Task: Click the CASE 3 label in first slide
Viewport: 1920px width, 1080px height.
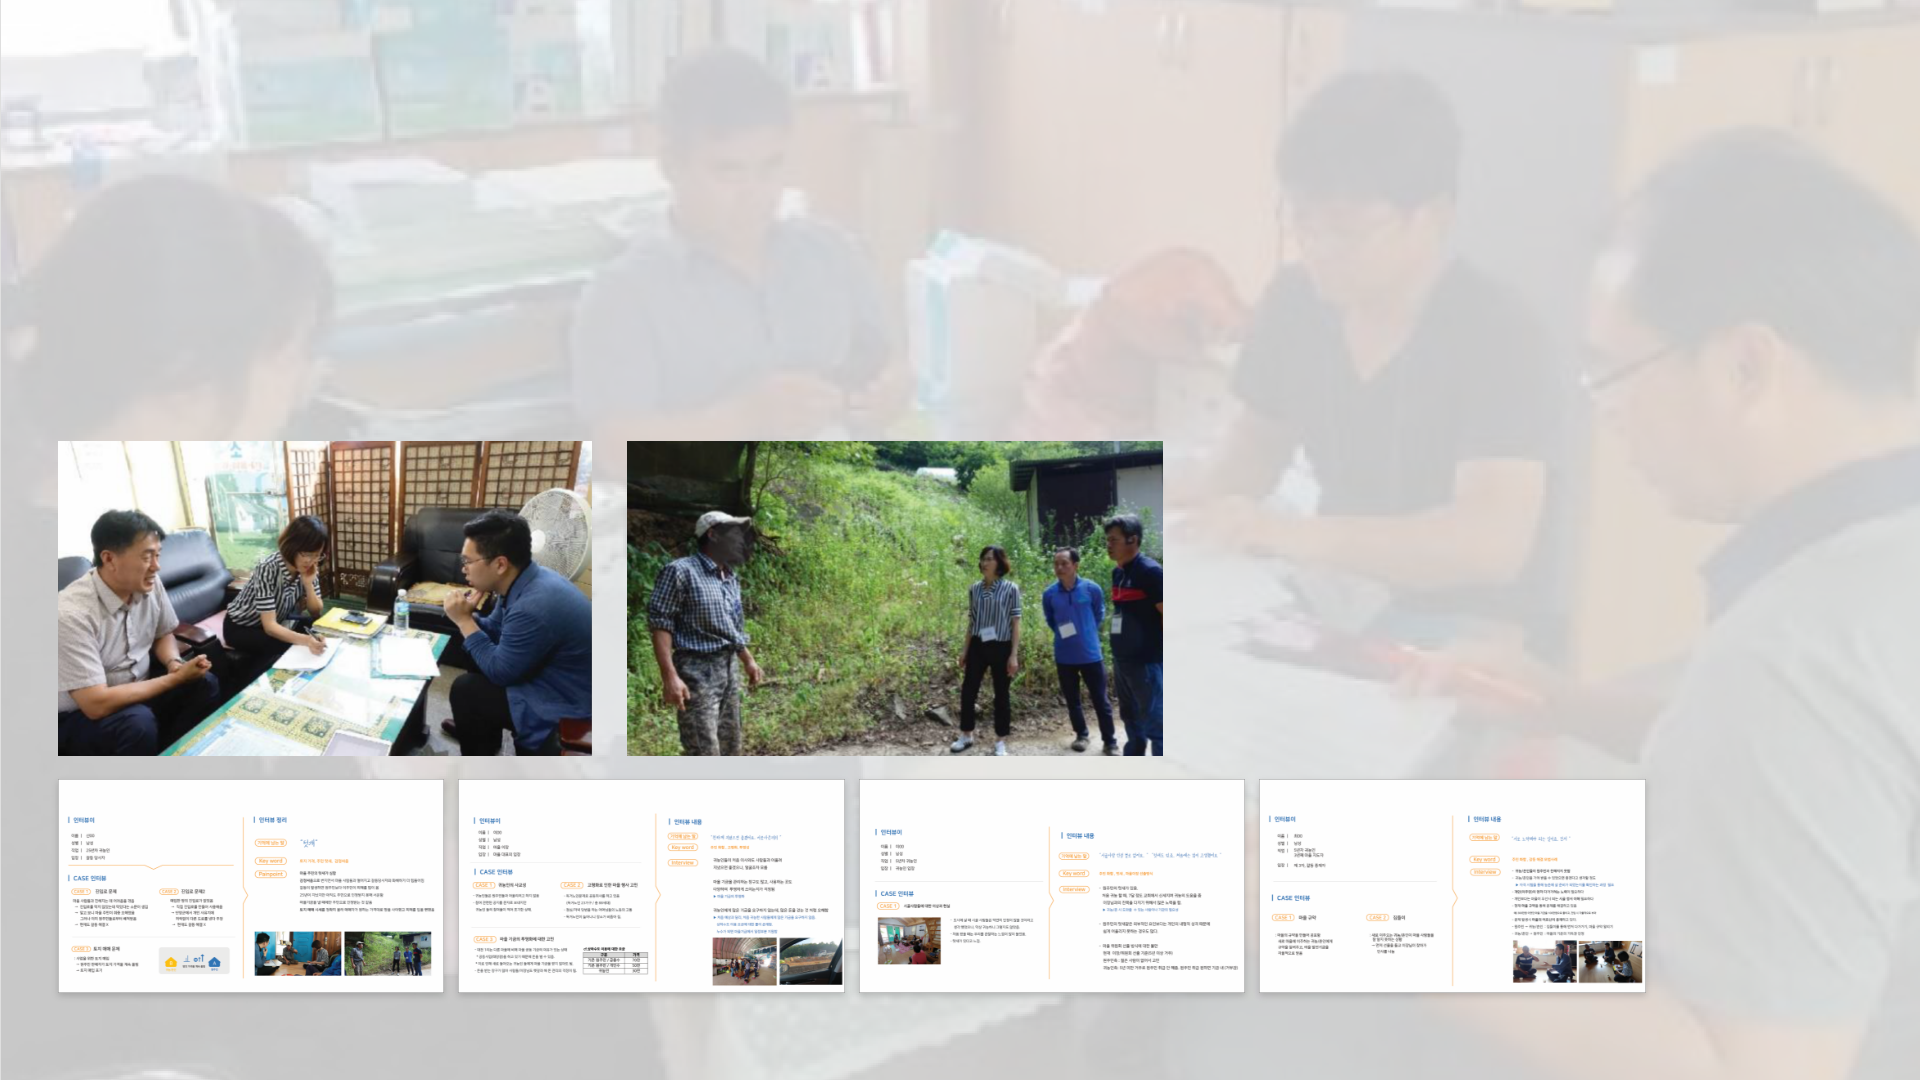Action: [80, 948]
